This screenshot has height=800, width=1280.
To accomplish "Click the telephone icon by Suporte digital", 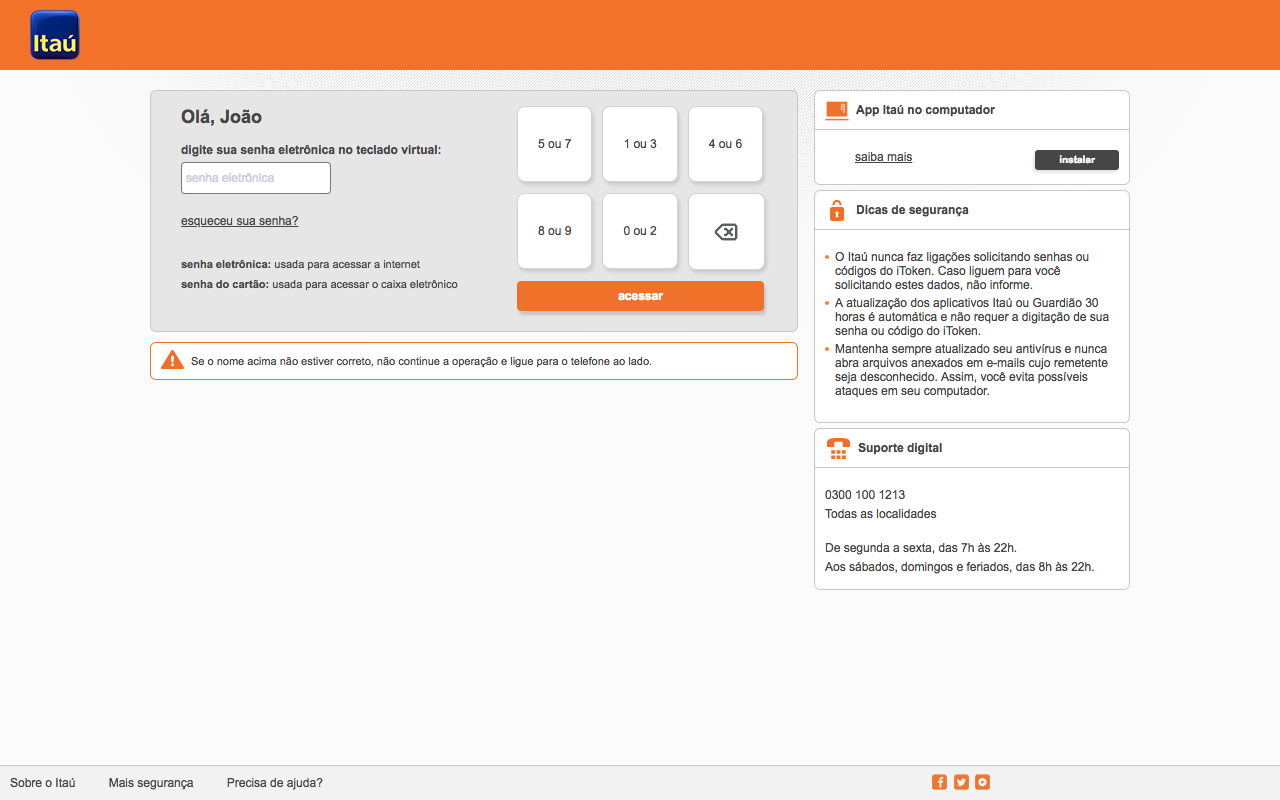I will click(x=838, y=449).
